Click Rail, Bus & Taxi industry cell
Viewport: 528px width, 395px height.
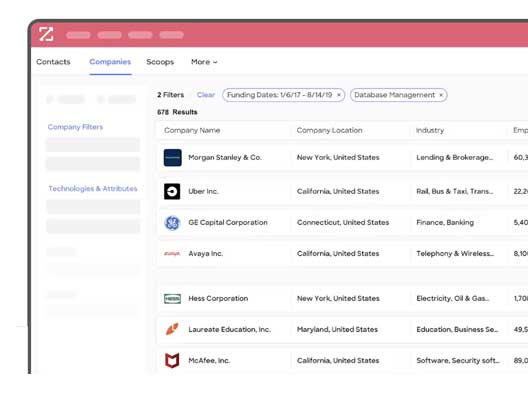[x=455, y=191]
